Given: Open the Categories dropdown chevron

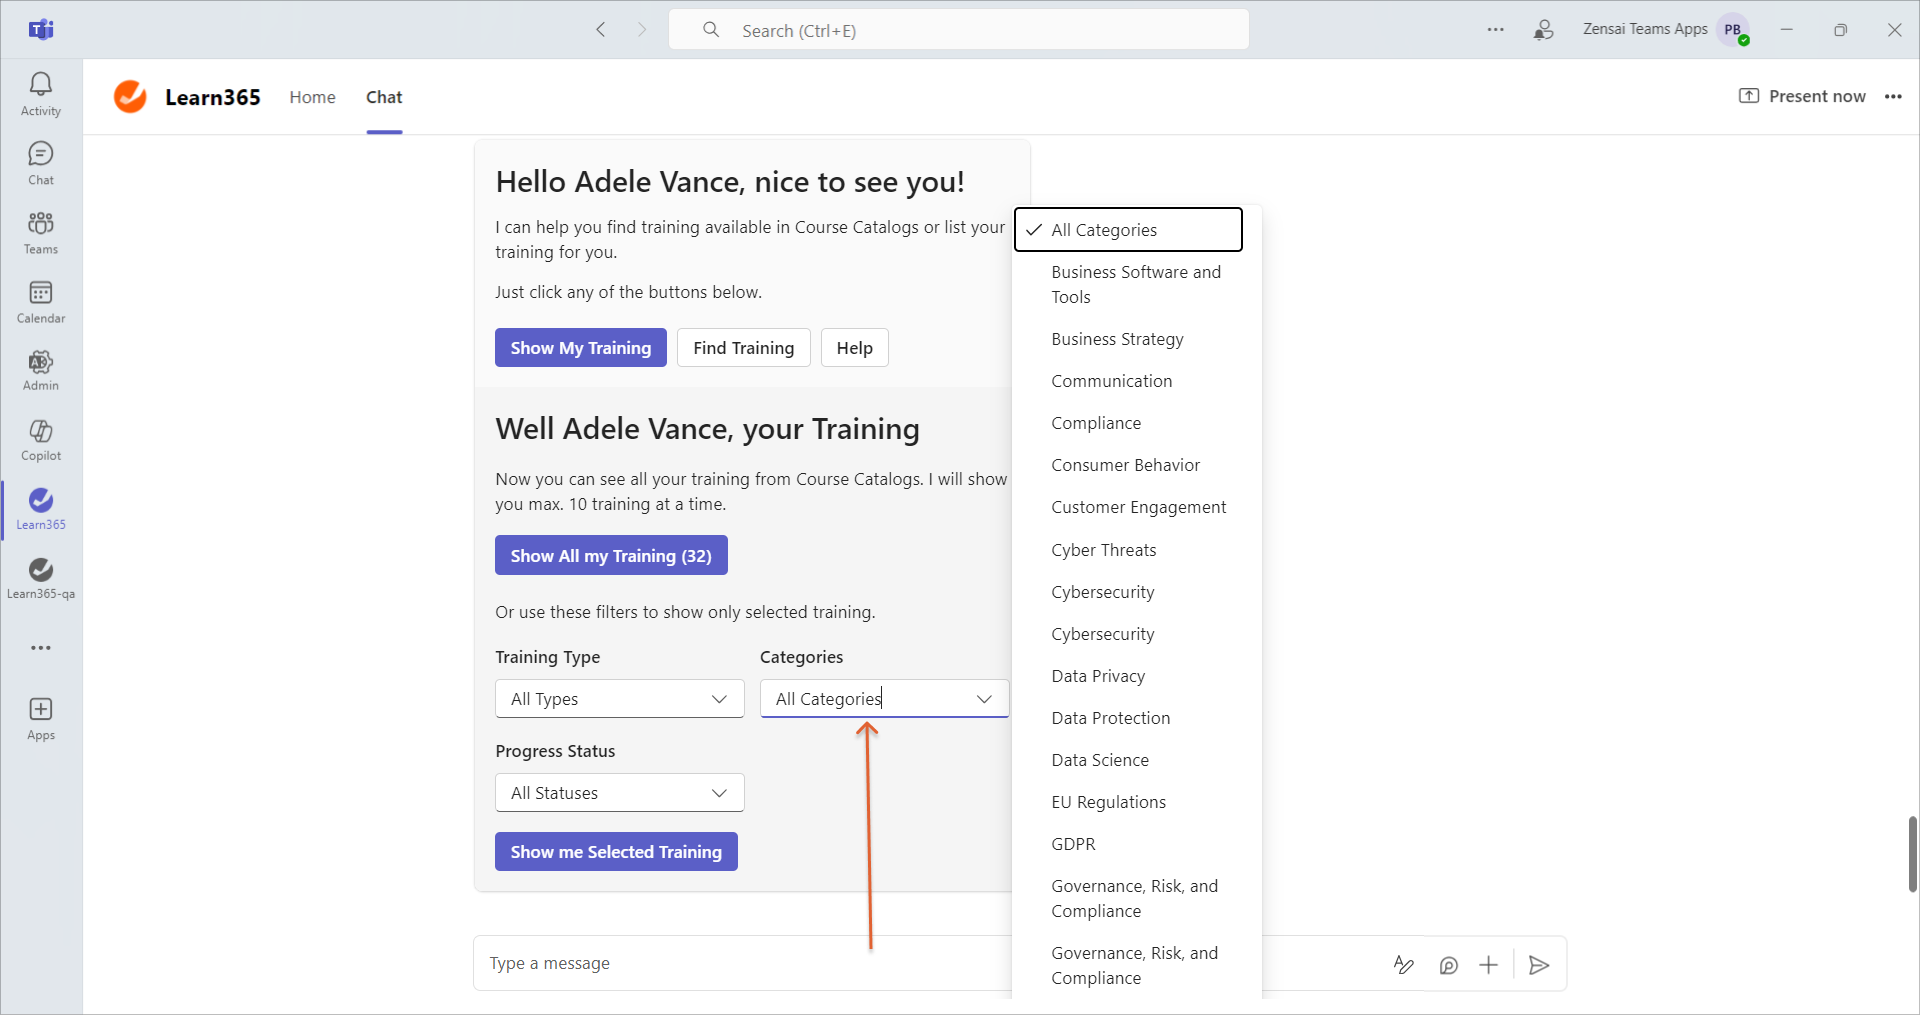Looking at the screenshot, I should tap(984, 699).
